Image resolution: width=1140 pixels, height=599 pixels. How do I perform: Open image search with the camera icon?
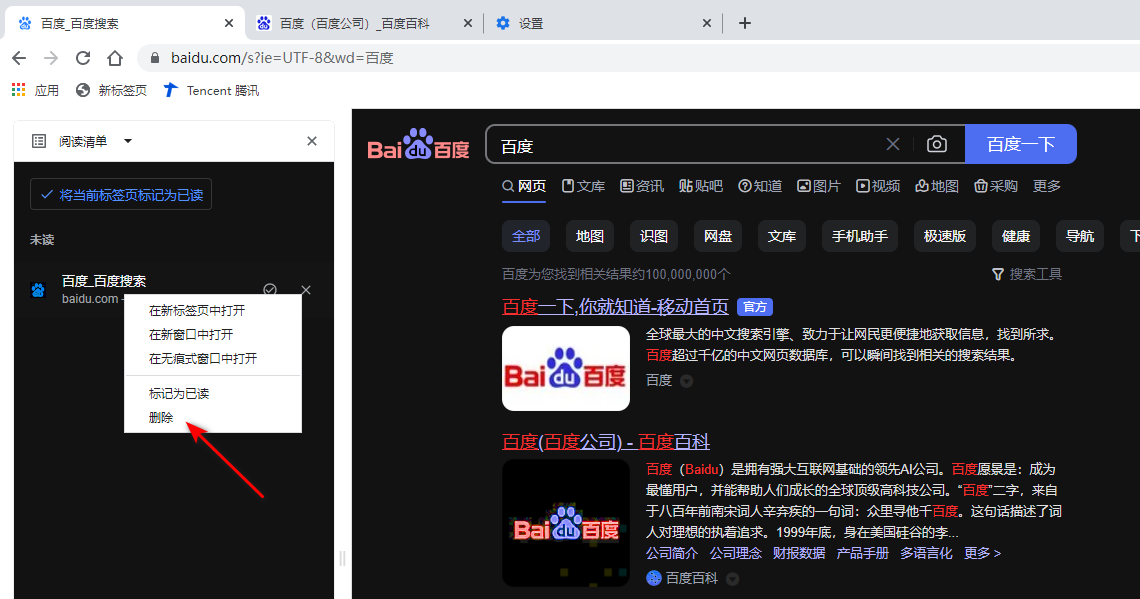pyautogui.click(x=936, y=144)
